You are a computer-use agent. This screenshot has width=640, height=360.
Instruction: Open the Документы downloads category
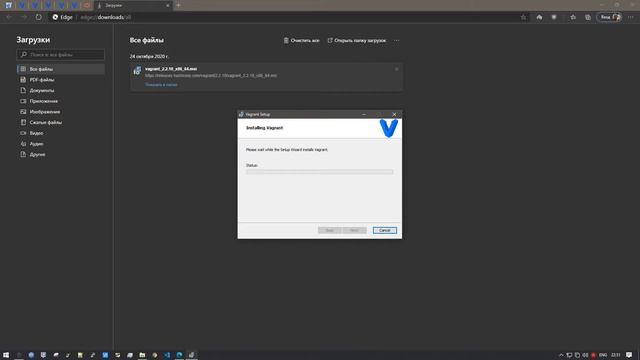coord(60,90)
